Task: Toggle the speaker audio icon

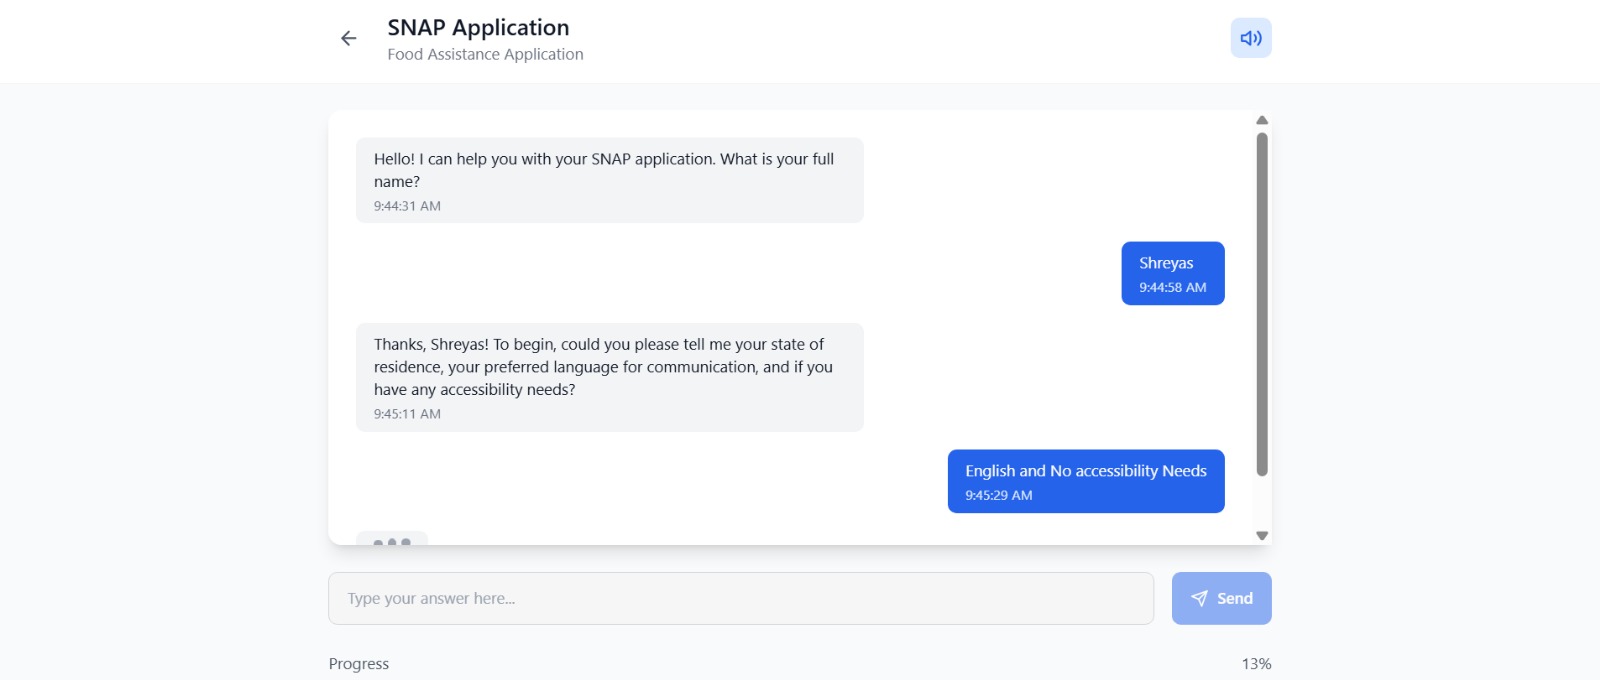Action: [x=1250, y=38]
